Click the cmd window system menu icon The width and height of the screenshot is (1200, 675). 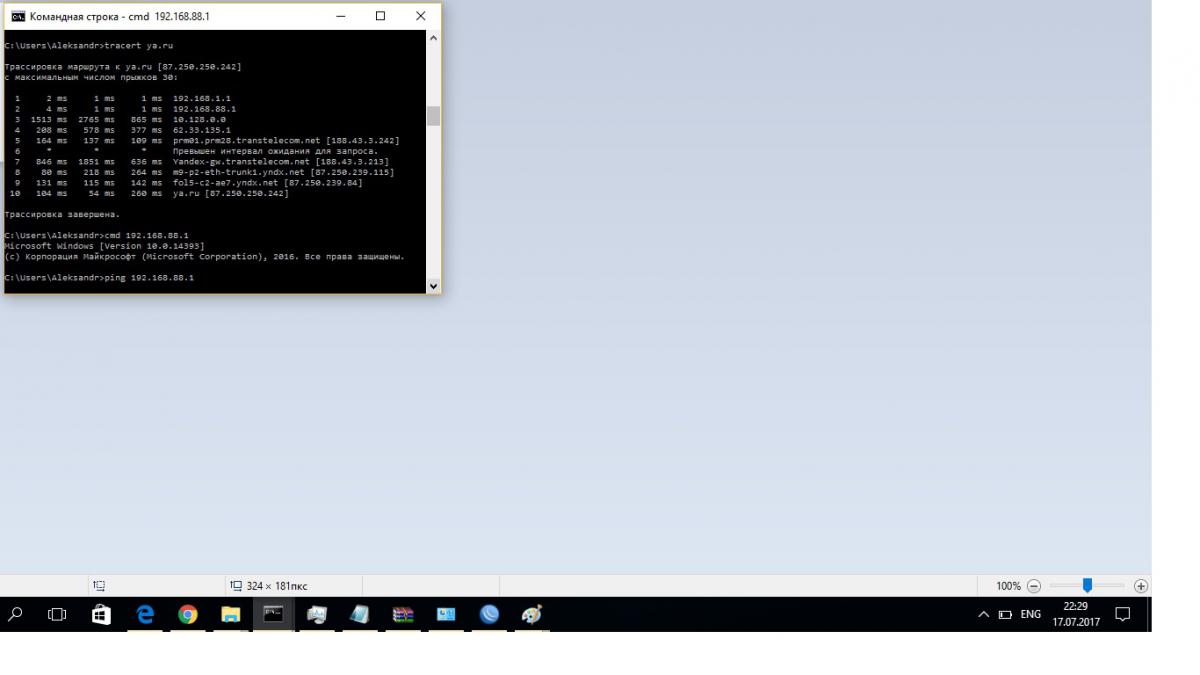tap(17, 16)
